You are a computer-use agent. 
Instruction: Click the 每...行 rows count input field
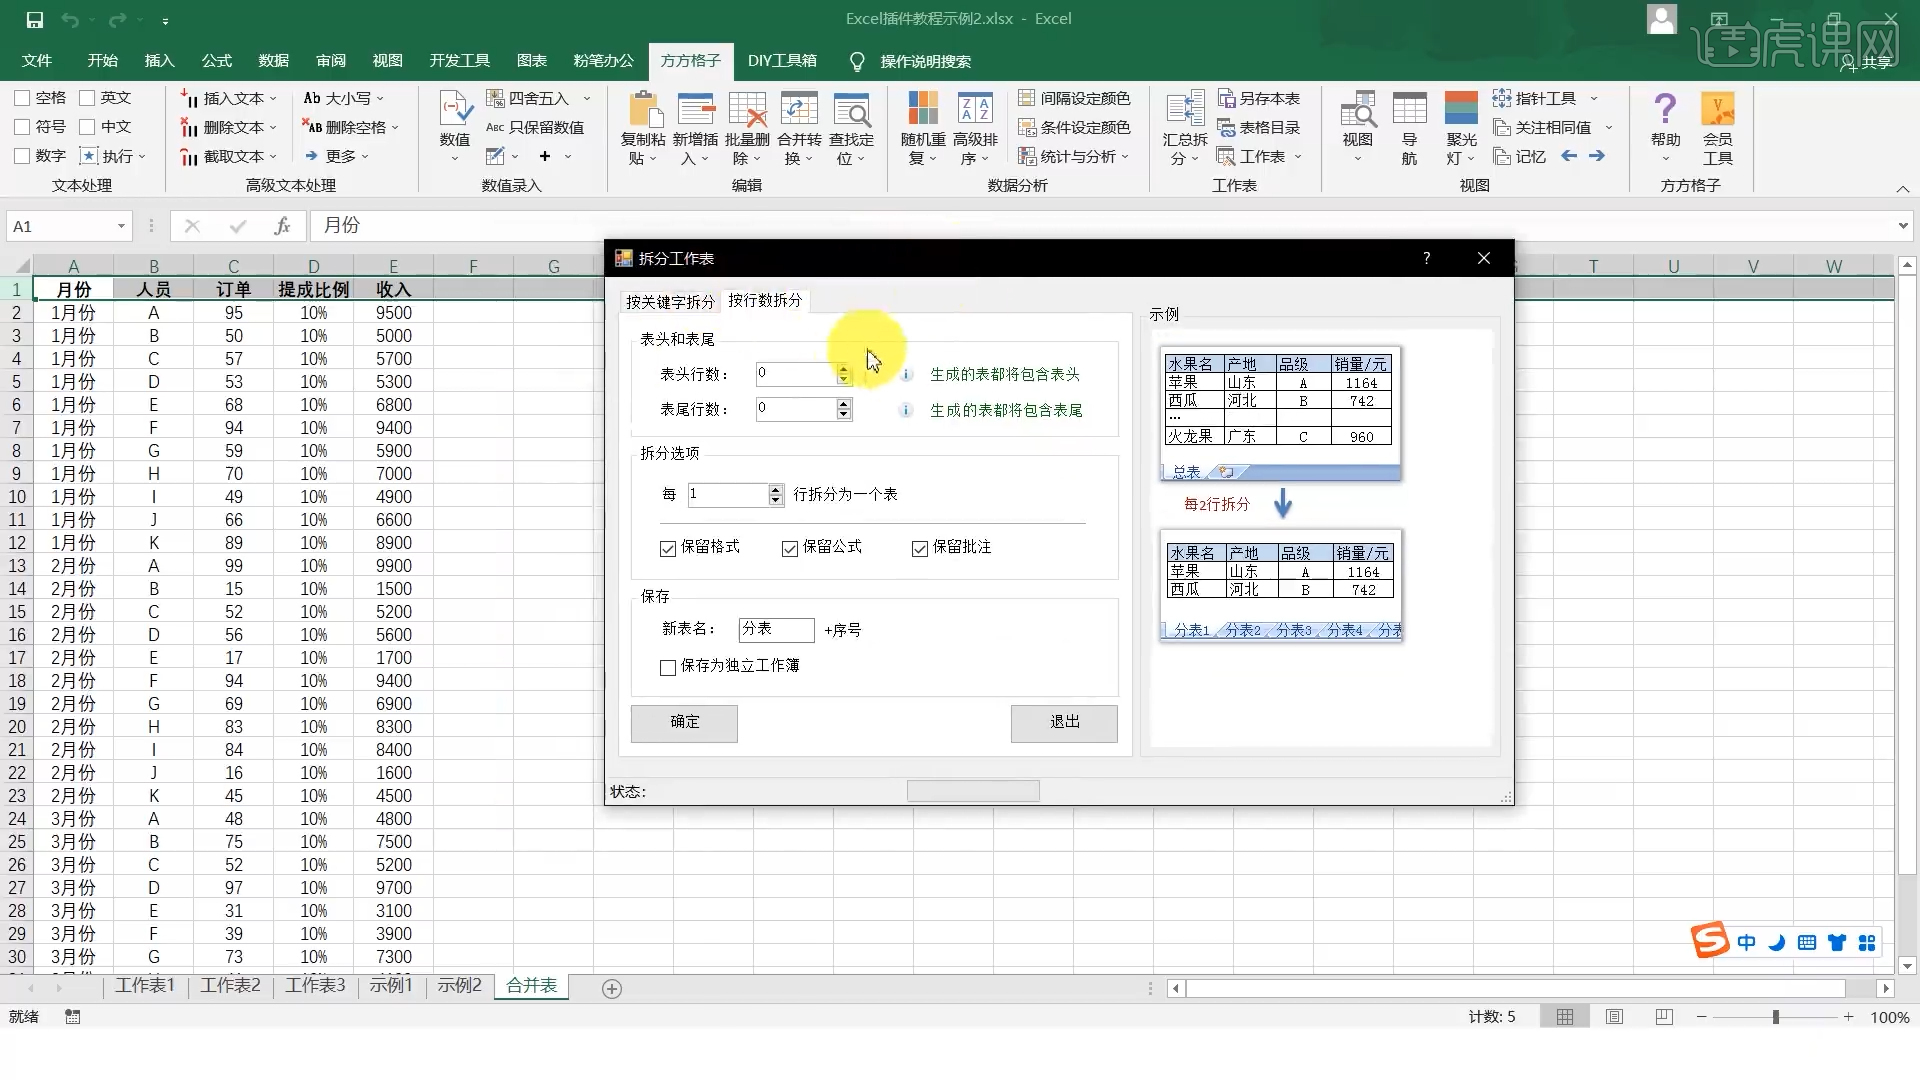[728, 494]
